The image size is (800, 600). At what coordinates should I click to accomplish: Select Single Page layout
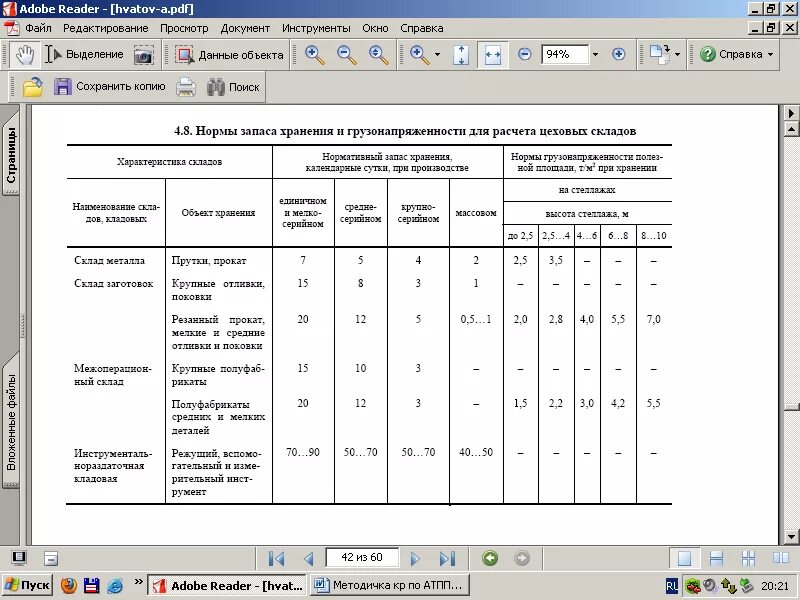coord(684,558)
